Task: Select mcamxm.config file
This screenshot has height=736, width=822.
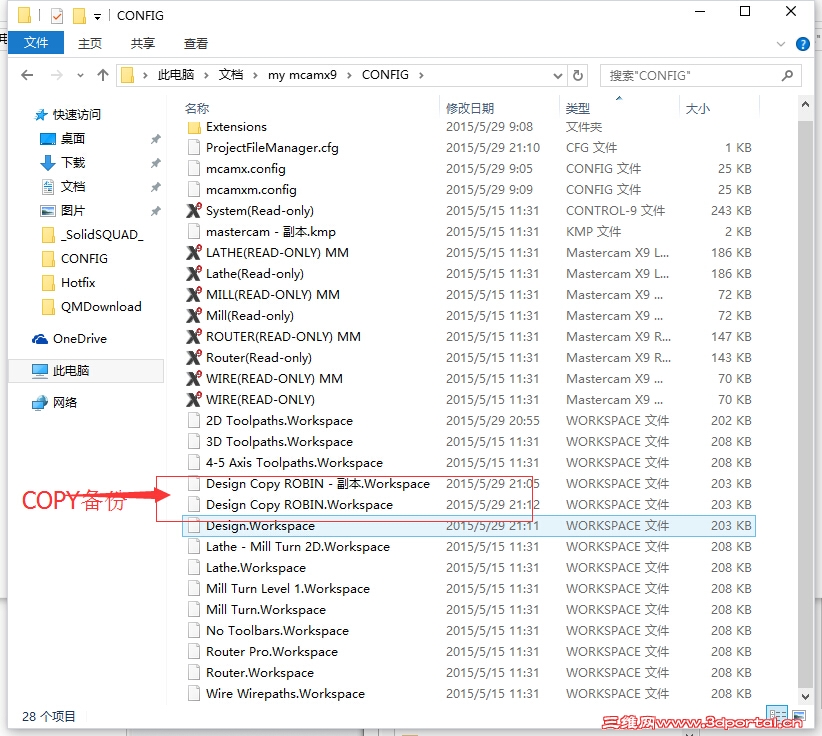Action: pyautogui.click(x=251, y=190)
